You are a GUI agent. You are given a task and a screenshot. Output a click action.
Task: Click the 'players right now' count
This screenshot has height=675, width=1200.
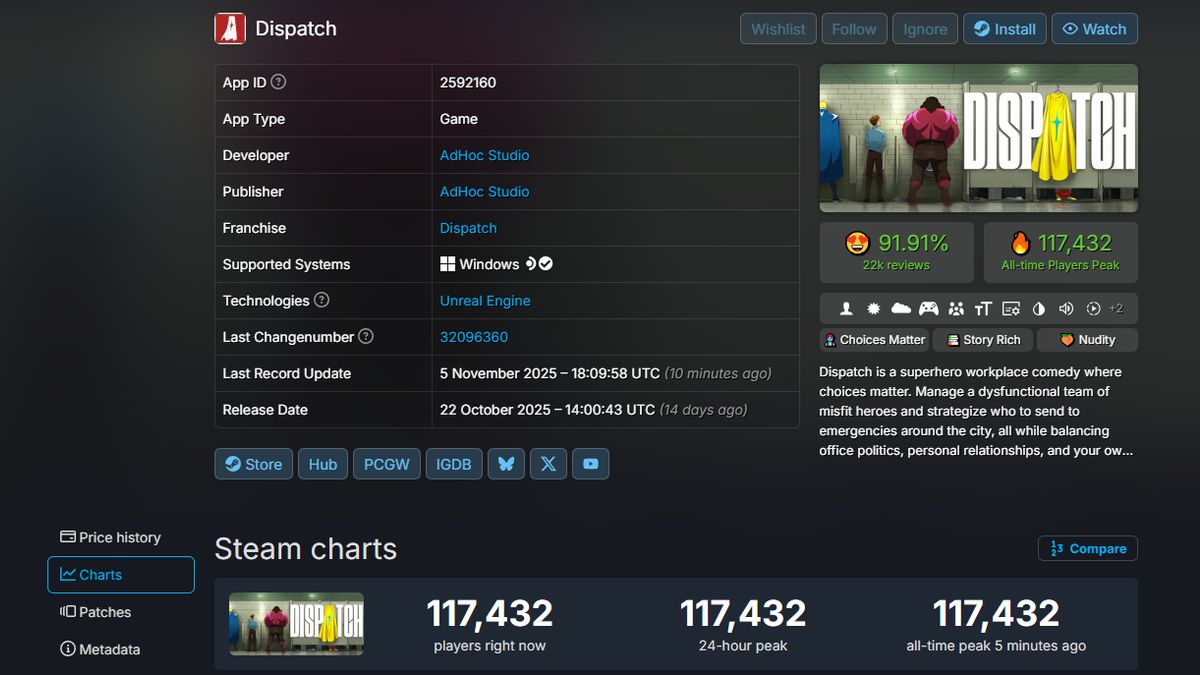(x=490, y=614)
